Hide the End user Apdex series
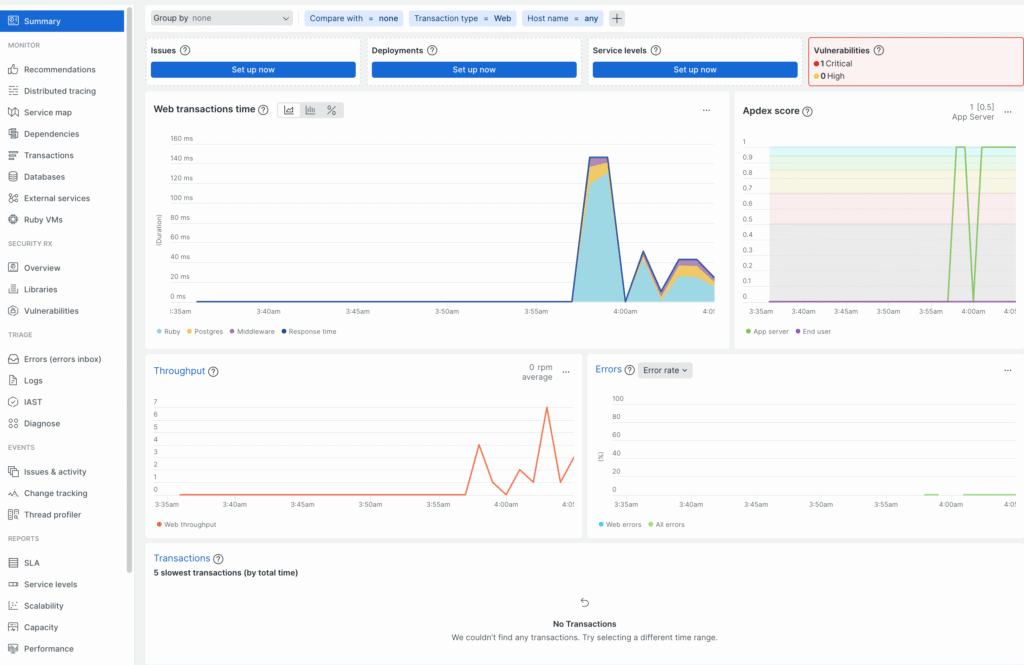This screenshot has height=665, width=1024. click(x=813, y=331)
